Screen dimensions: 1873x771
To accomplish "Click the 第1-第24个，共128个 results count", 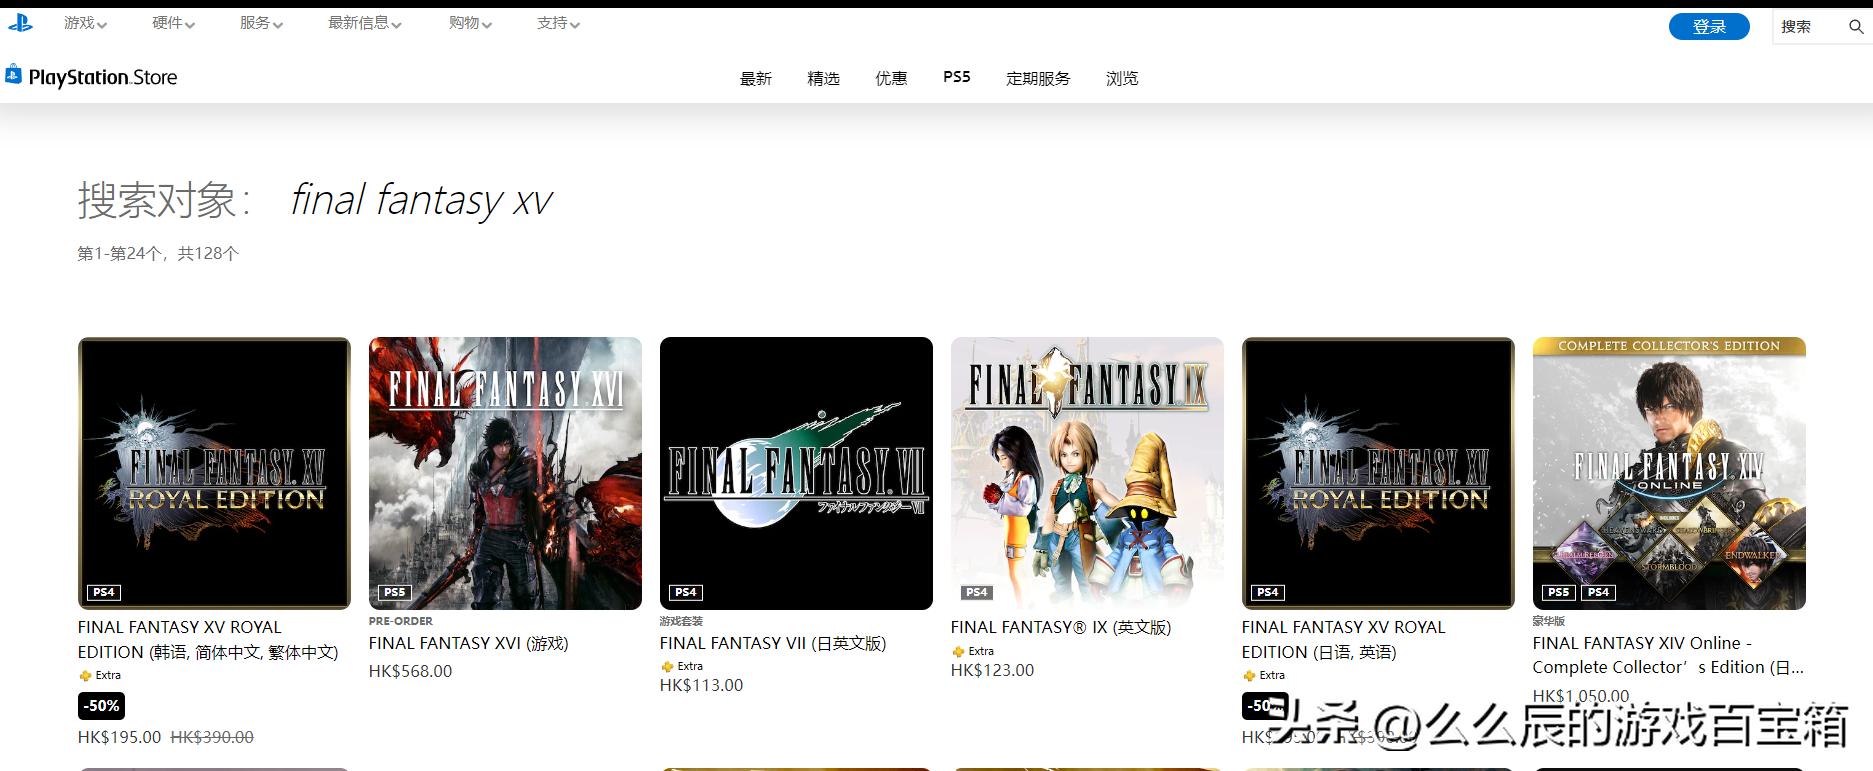I will click(158, 253).
